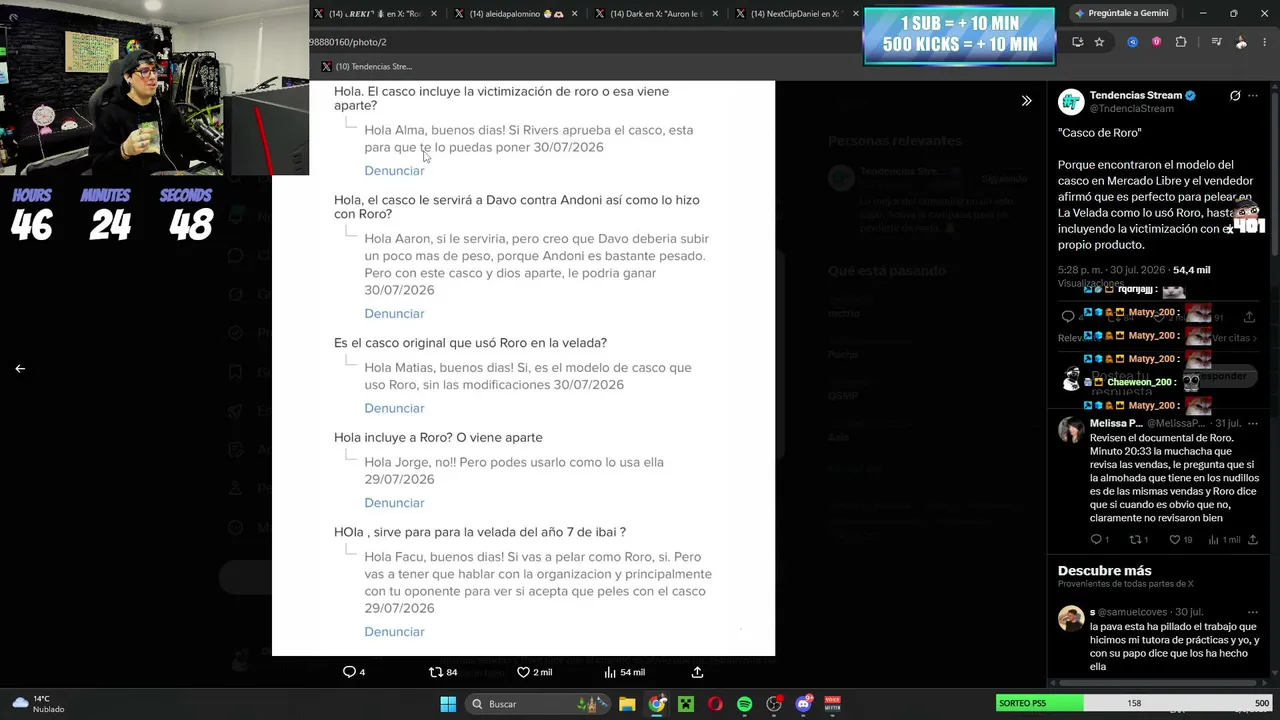The width and height of the screenshot is (1280, 720).
Task: Share Melissa P.'s comment
Action: [1253, 540]
